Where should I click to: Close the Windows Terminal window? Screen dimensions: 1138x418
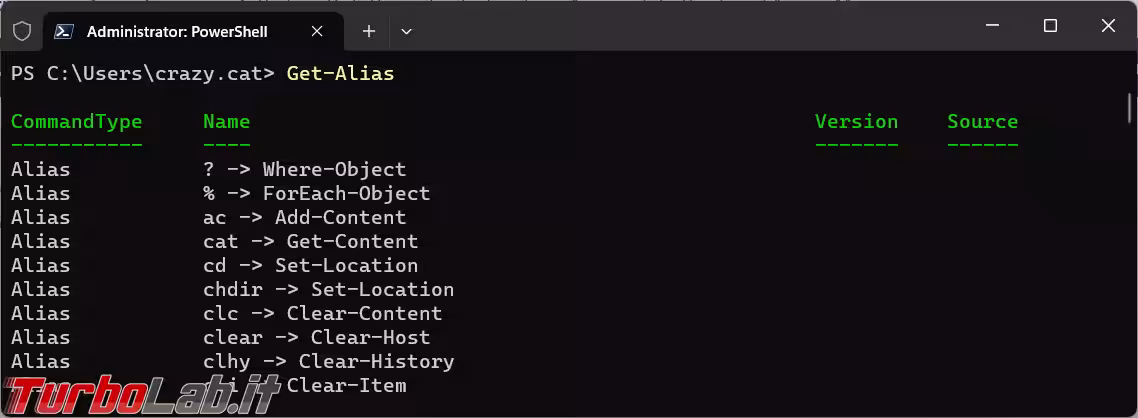[1108, 26]
